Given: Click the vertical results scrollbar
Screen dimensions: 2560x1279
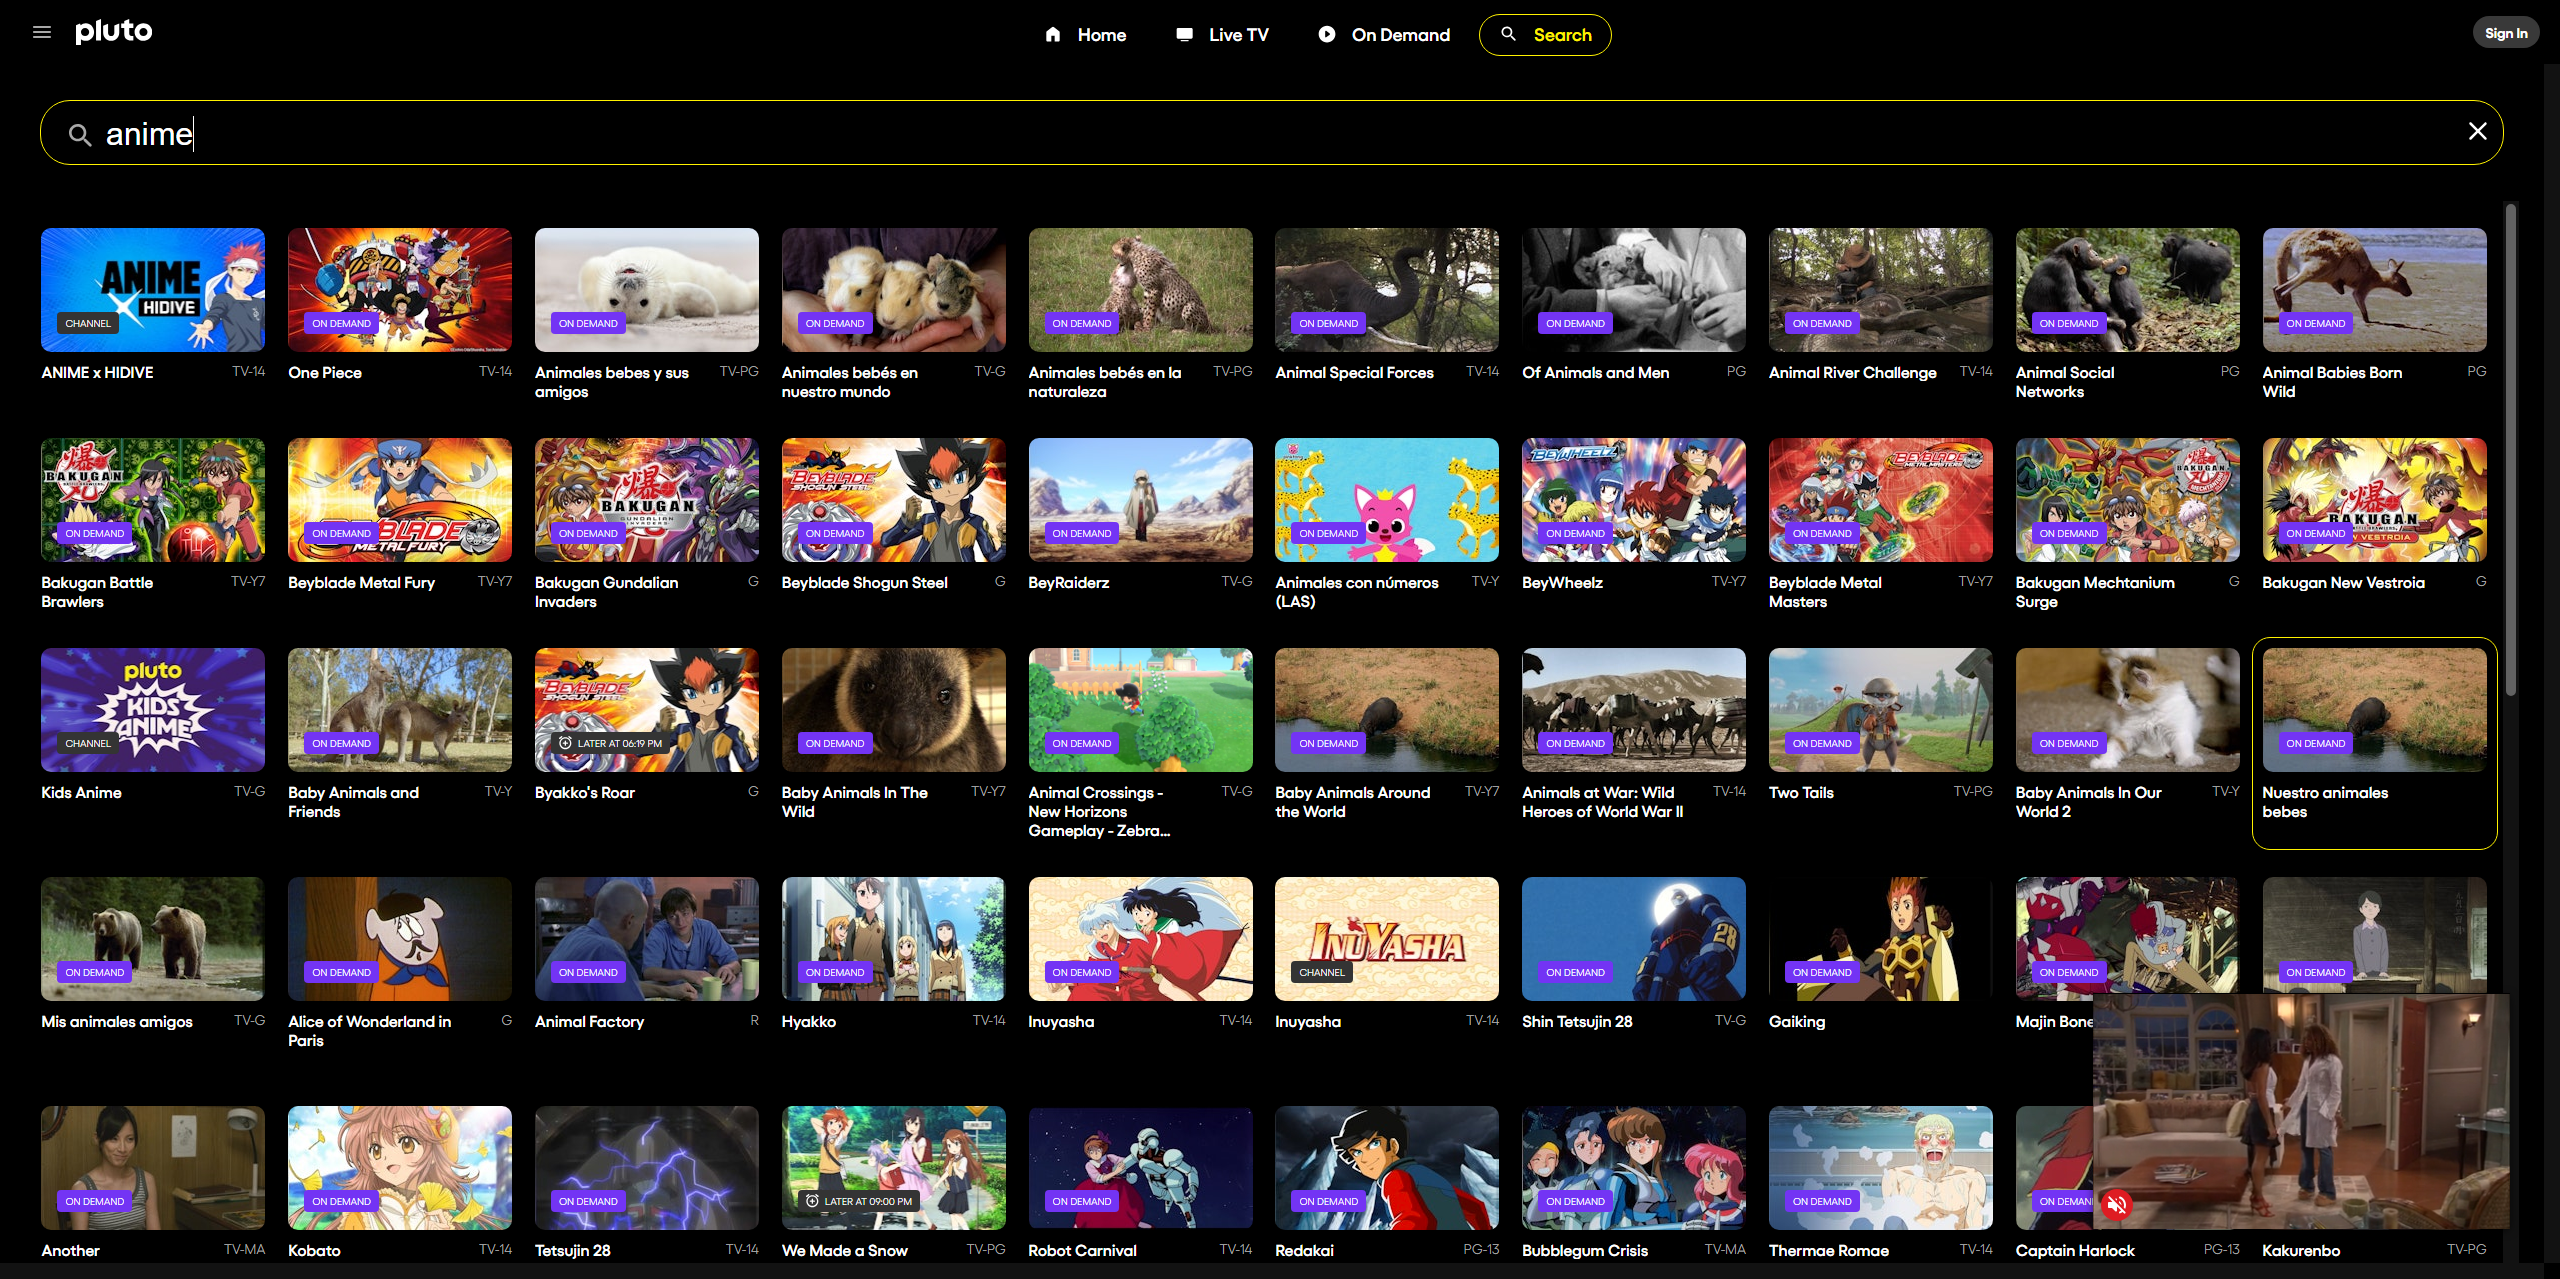Looking at the screenshot, I should click(2511, 450).
